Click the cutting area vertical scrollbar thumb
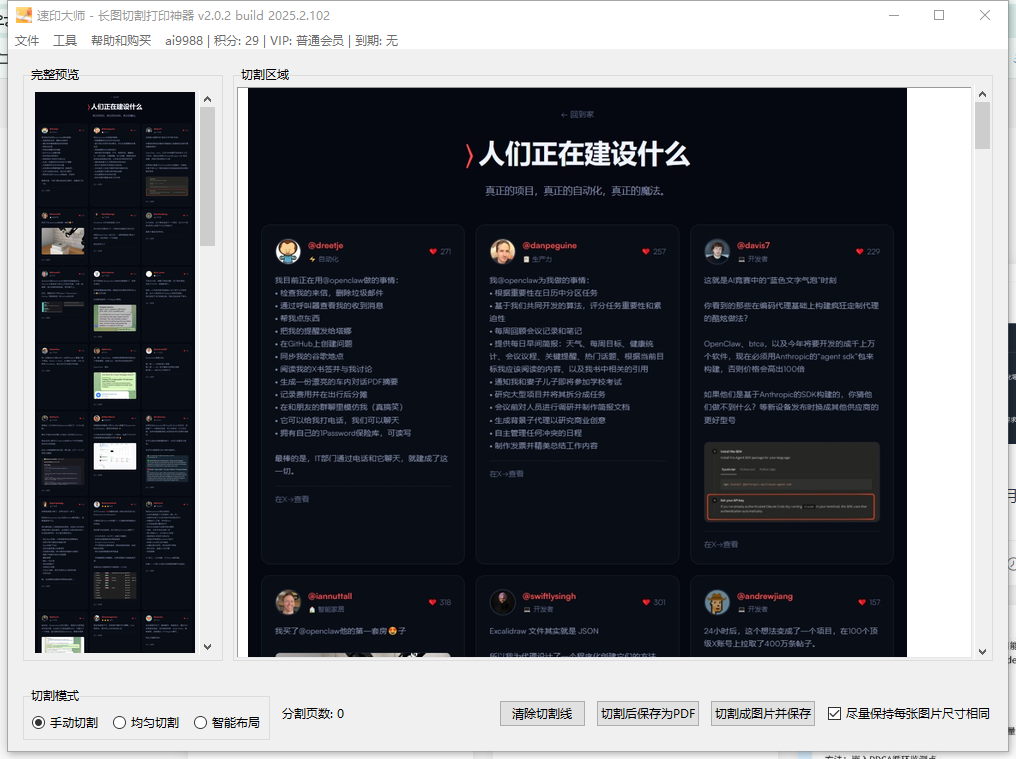The width and height of the screenshot is (1016, 759). point(982,125)
